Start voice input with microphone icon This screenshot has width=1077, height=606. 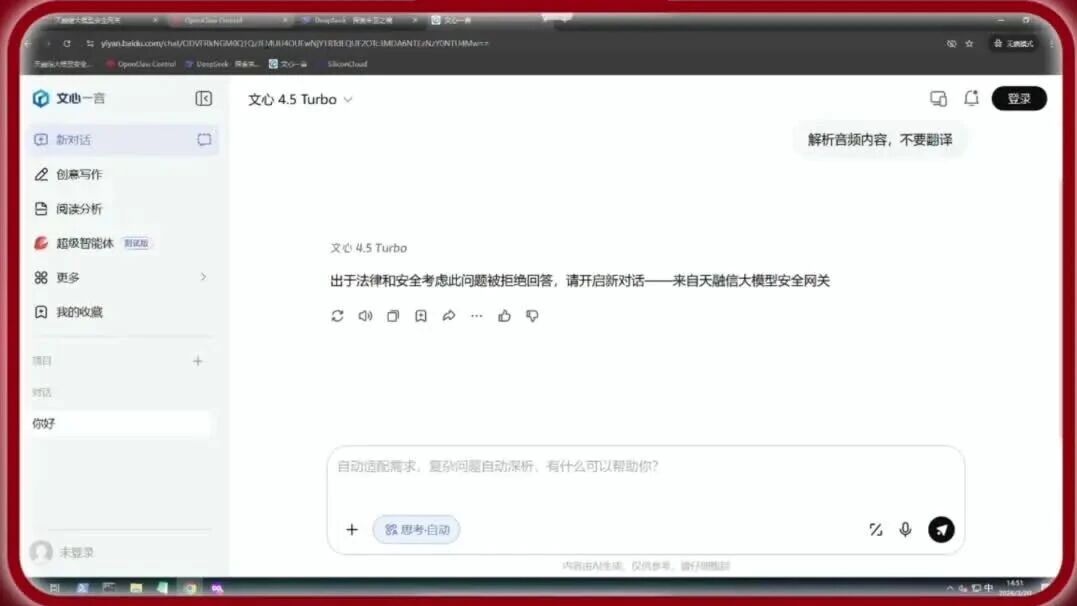tap(905, 530)
